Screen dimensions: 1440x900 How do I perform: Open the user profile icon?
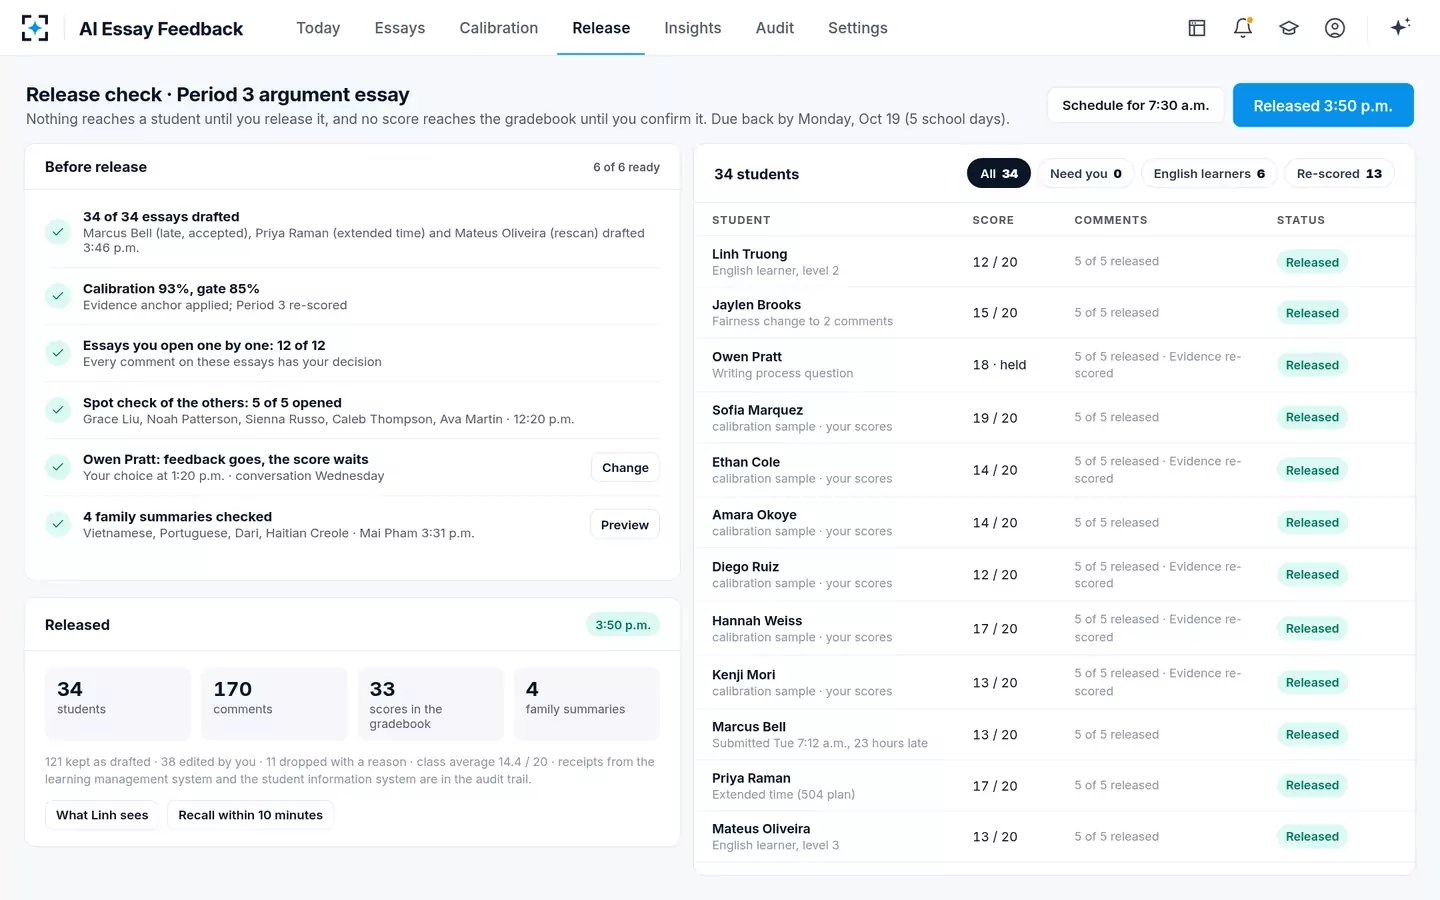coord(1335,28)
